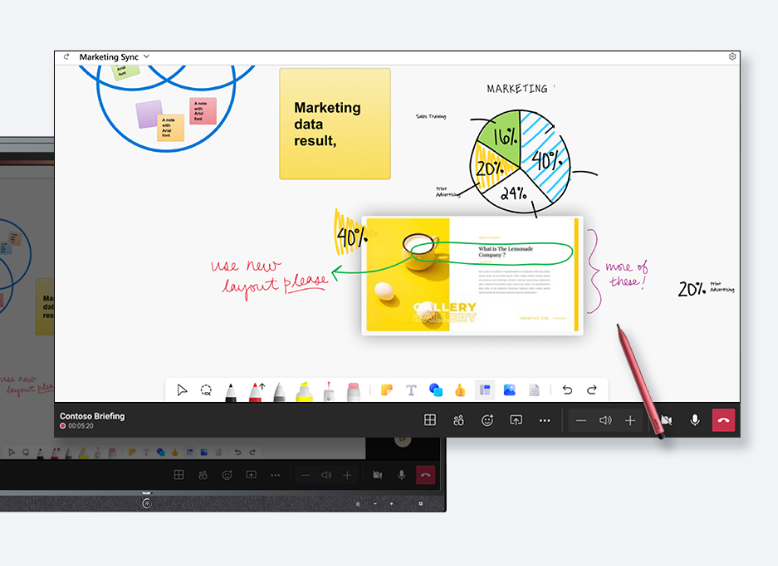Open more meeting options ellipsis
The height and width of the screenshot is (566, 778).
[545, 421]
